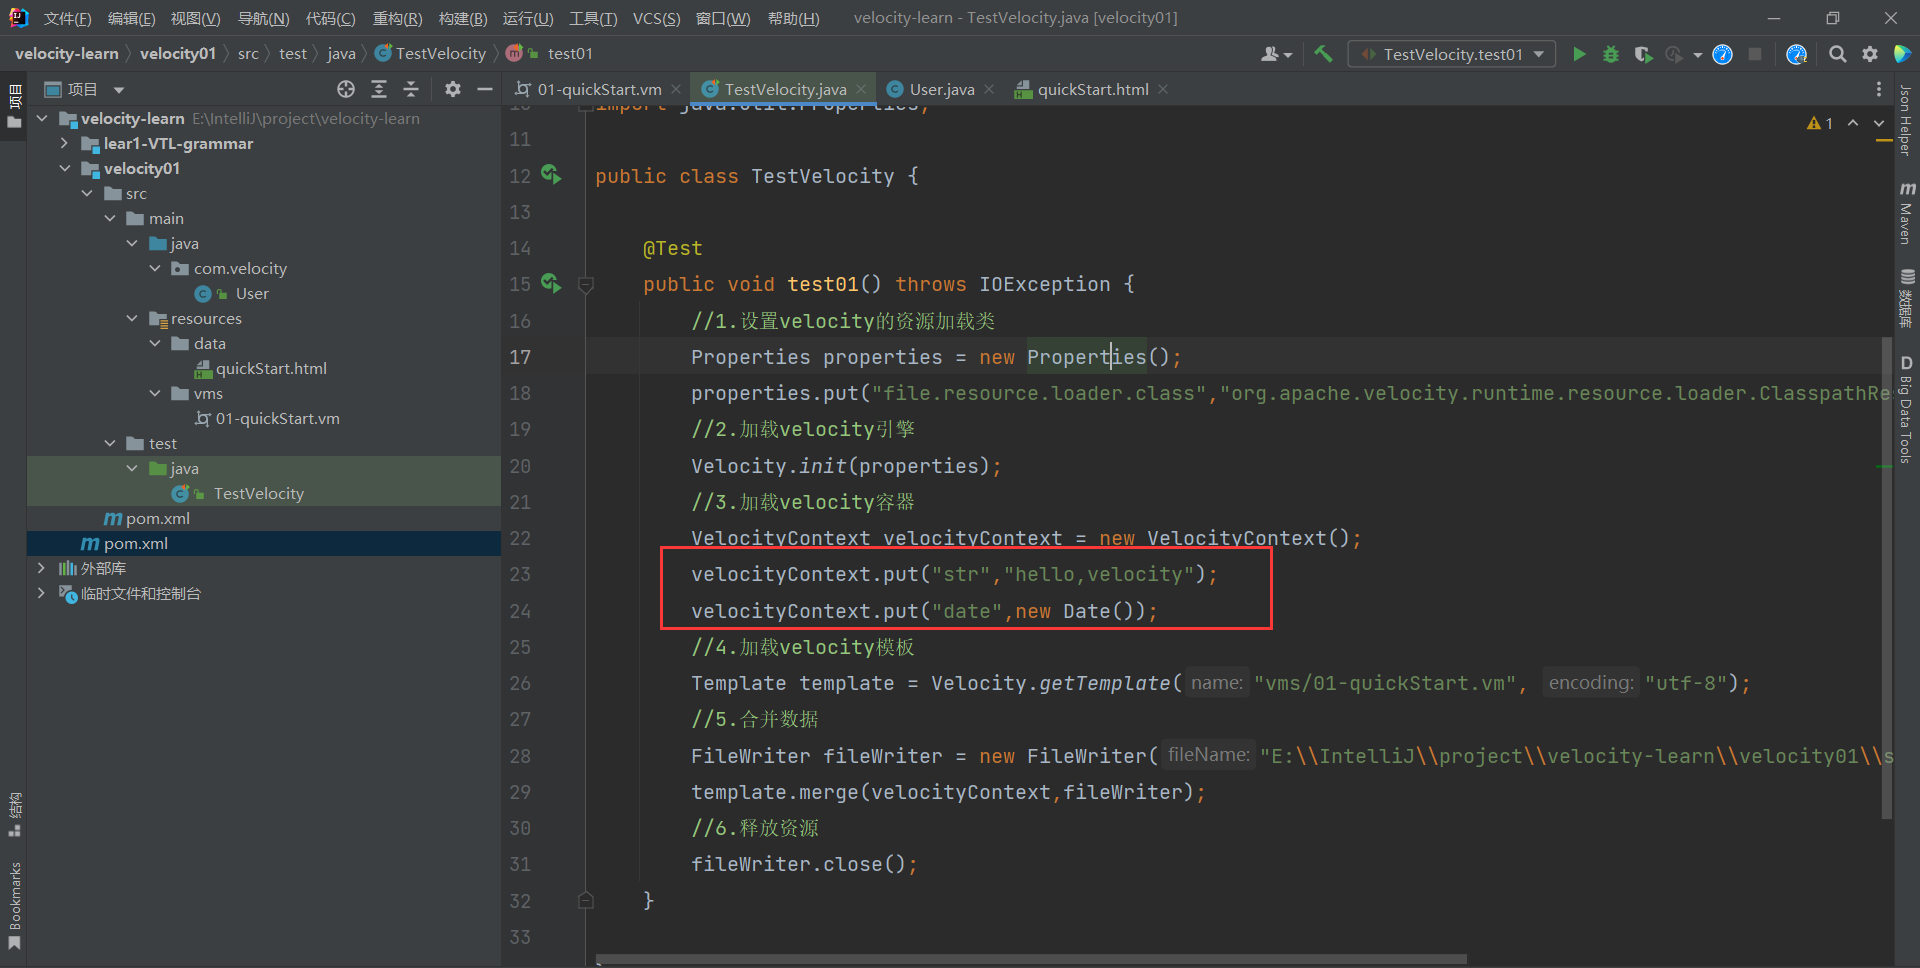Build project with the hammer icon

1323,54
